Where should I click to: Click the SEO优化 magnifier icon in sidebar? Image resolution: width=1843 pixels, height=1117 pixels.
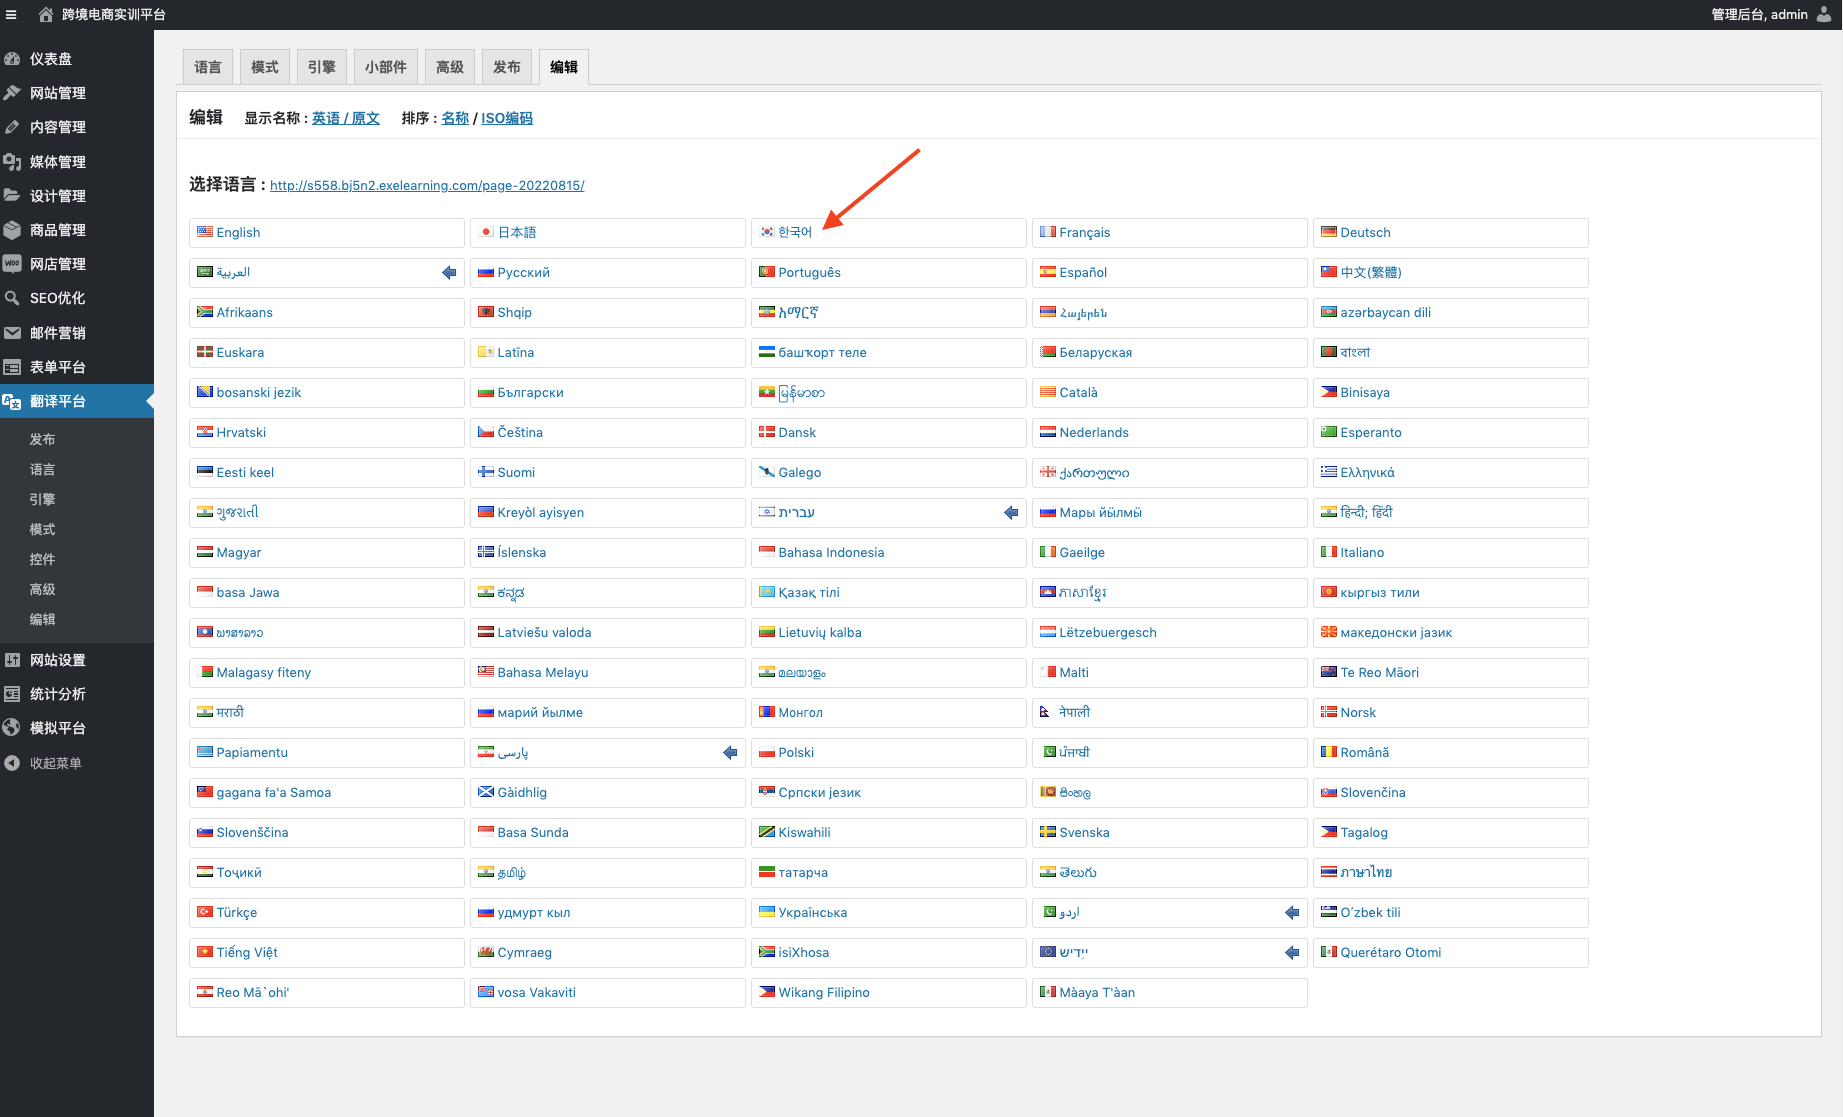[12, 298]
